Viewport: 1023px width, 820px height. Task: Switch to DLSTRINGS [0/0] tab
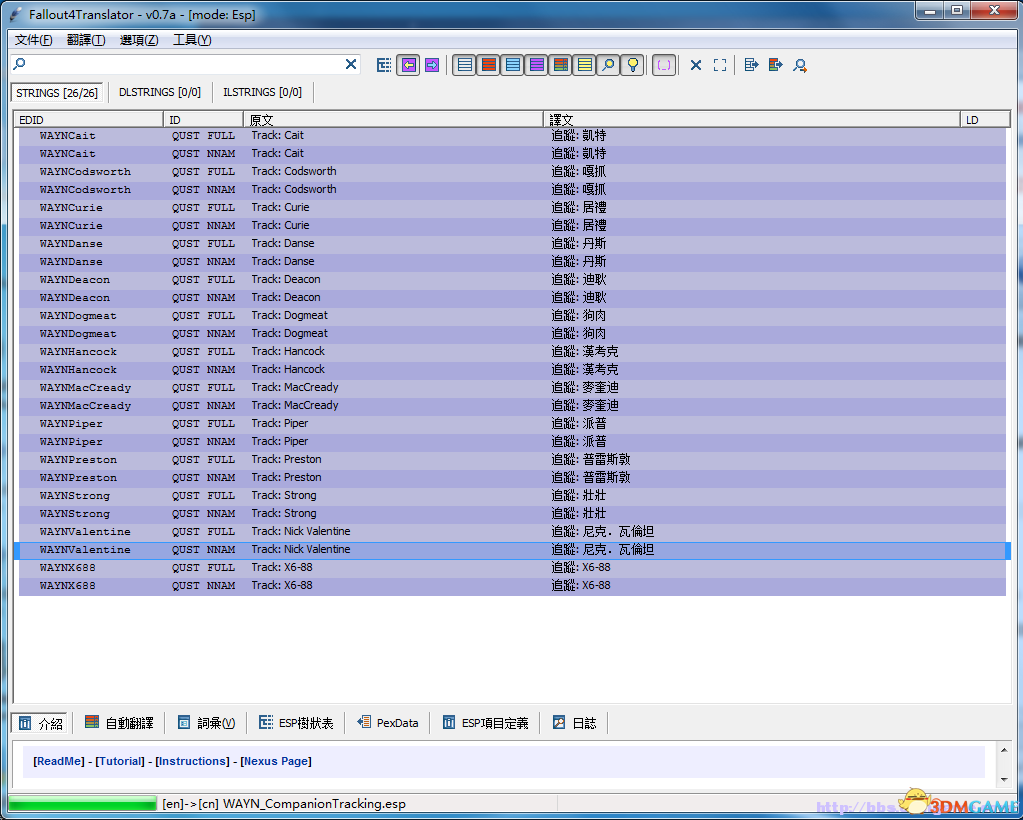click(160, 93)
